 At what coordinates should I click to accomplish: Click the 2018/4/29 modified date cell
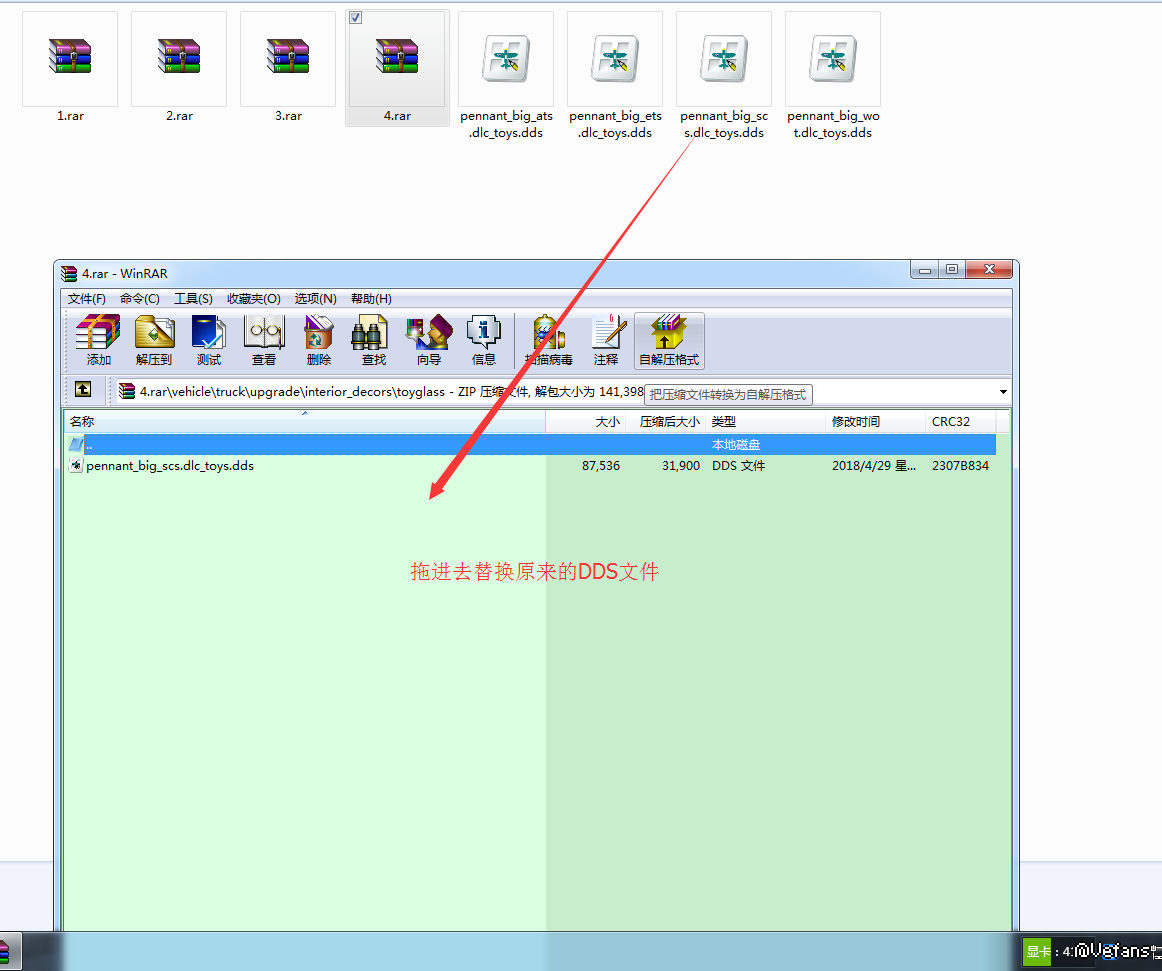tap(874, 465)
